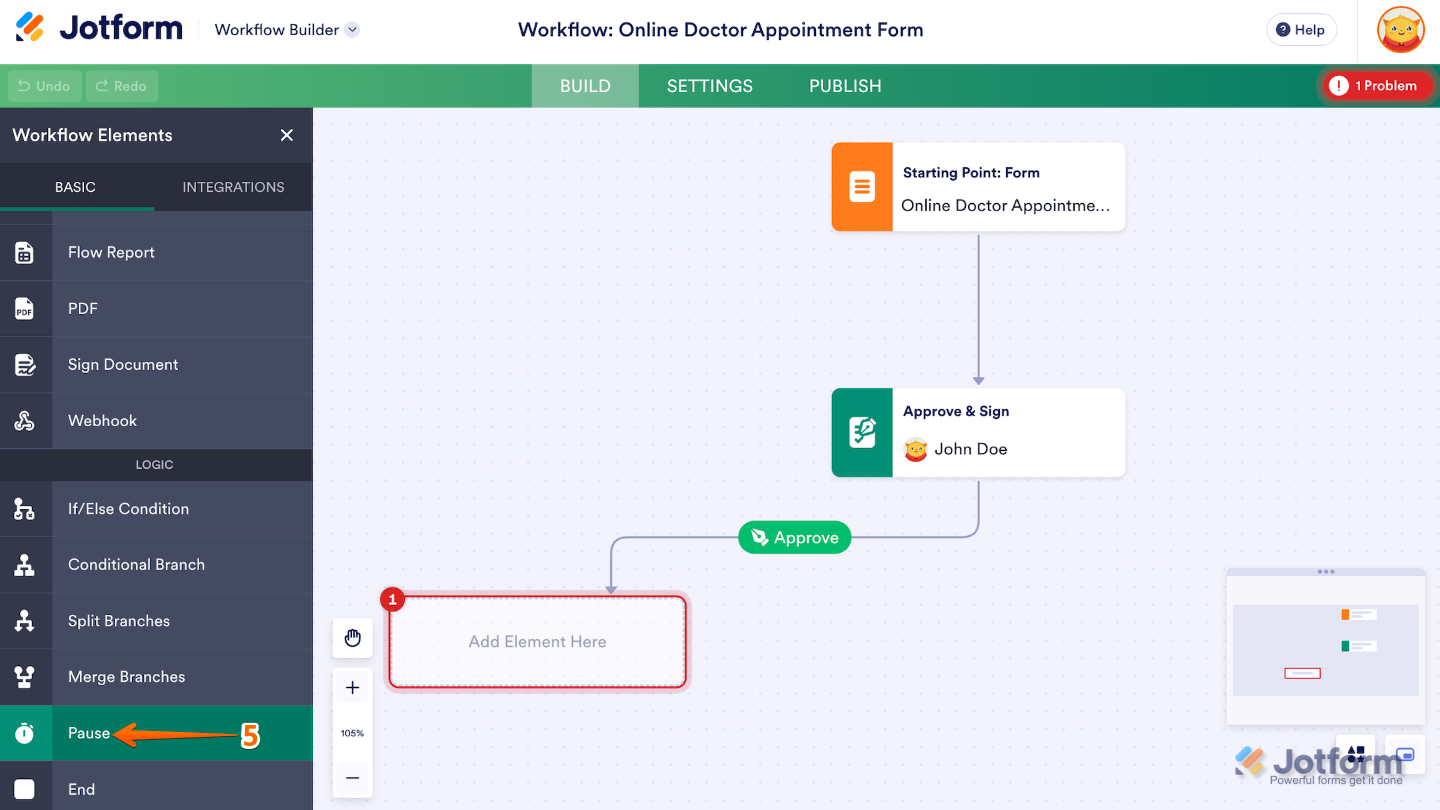Choose the Sign Document element icon
1440x810 pixels.
[x=25, y=364]
